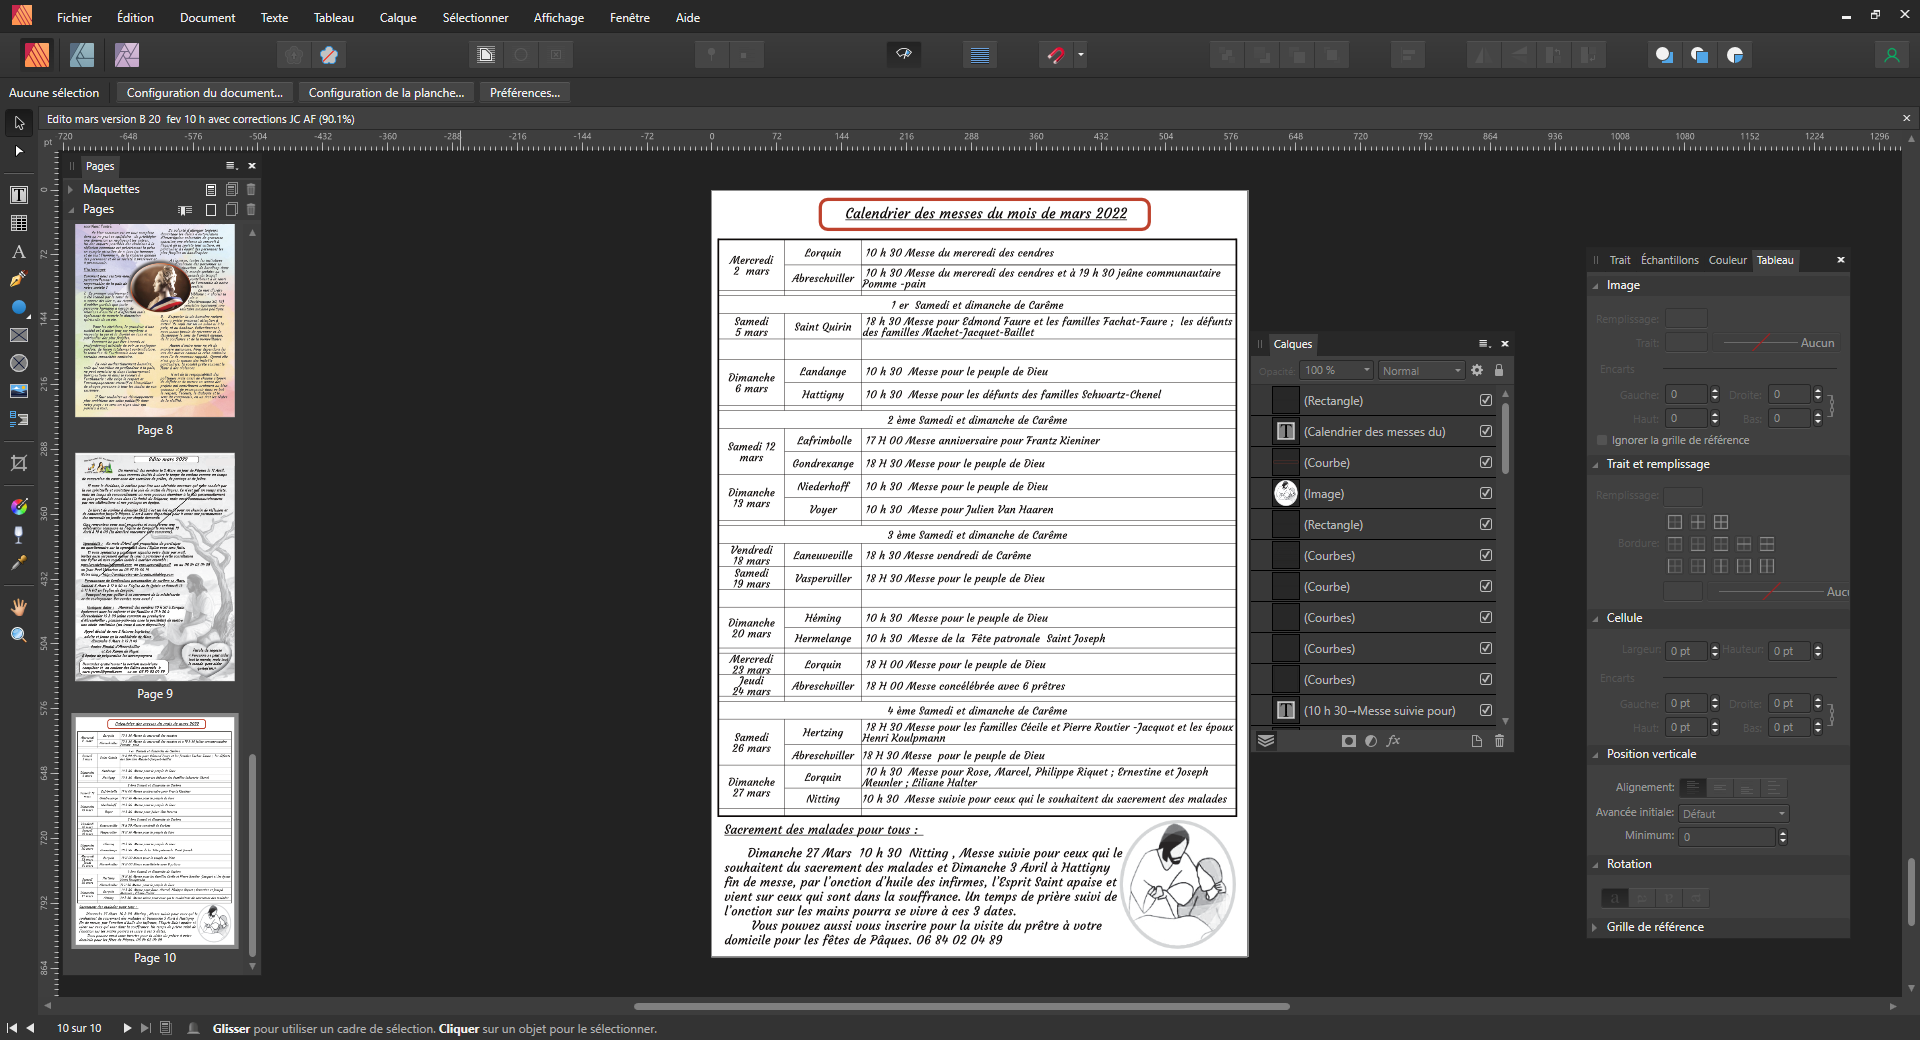Screen dimensions: 1920x1040
Task: Collapse the Pages section
Action: (x=71, y=209)
